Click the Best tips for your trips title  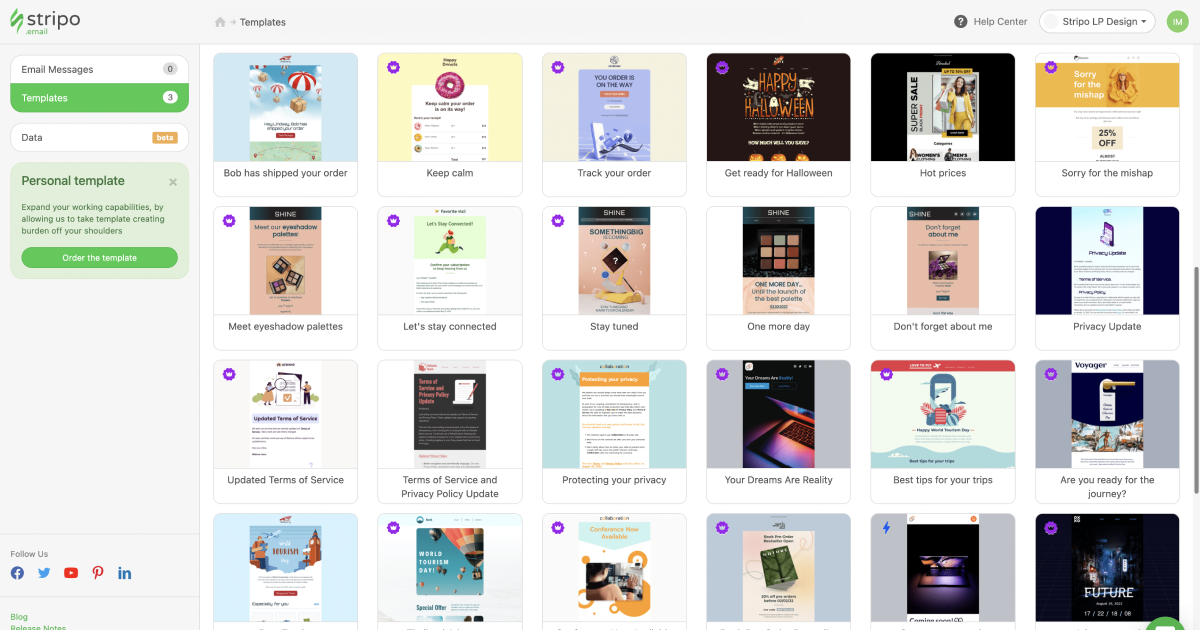tap(943, 480)
